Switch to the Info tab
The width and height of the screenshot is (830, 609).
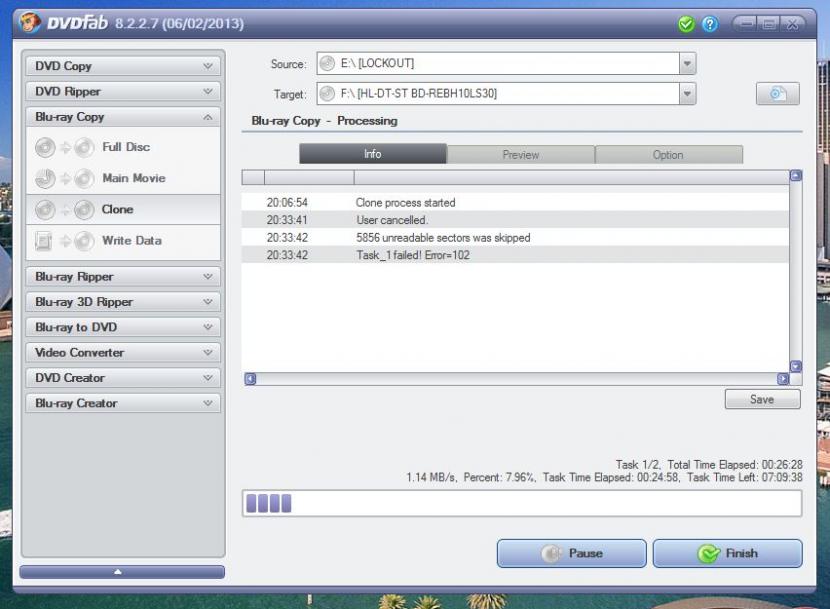point(373,154)
